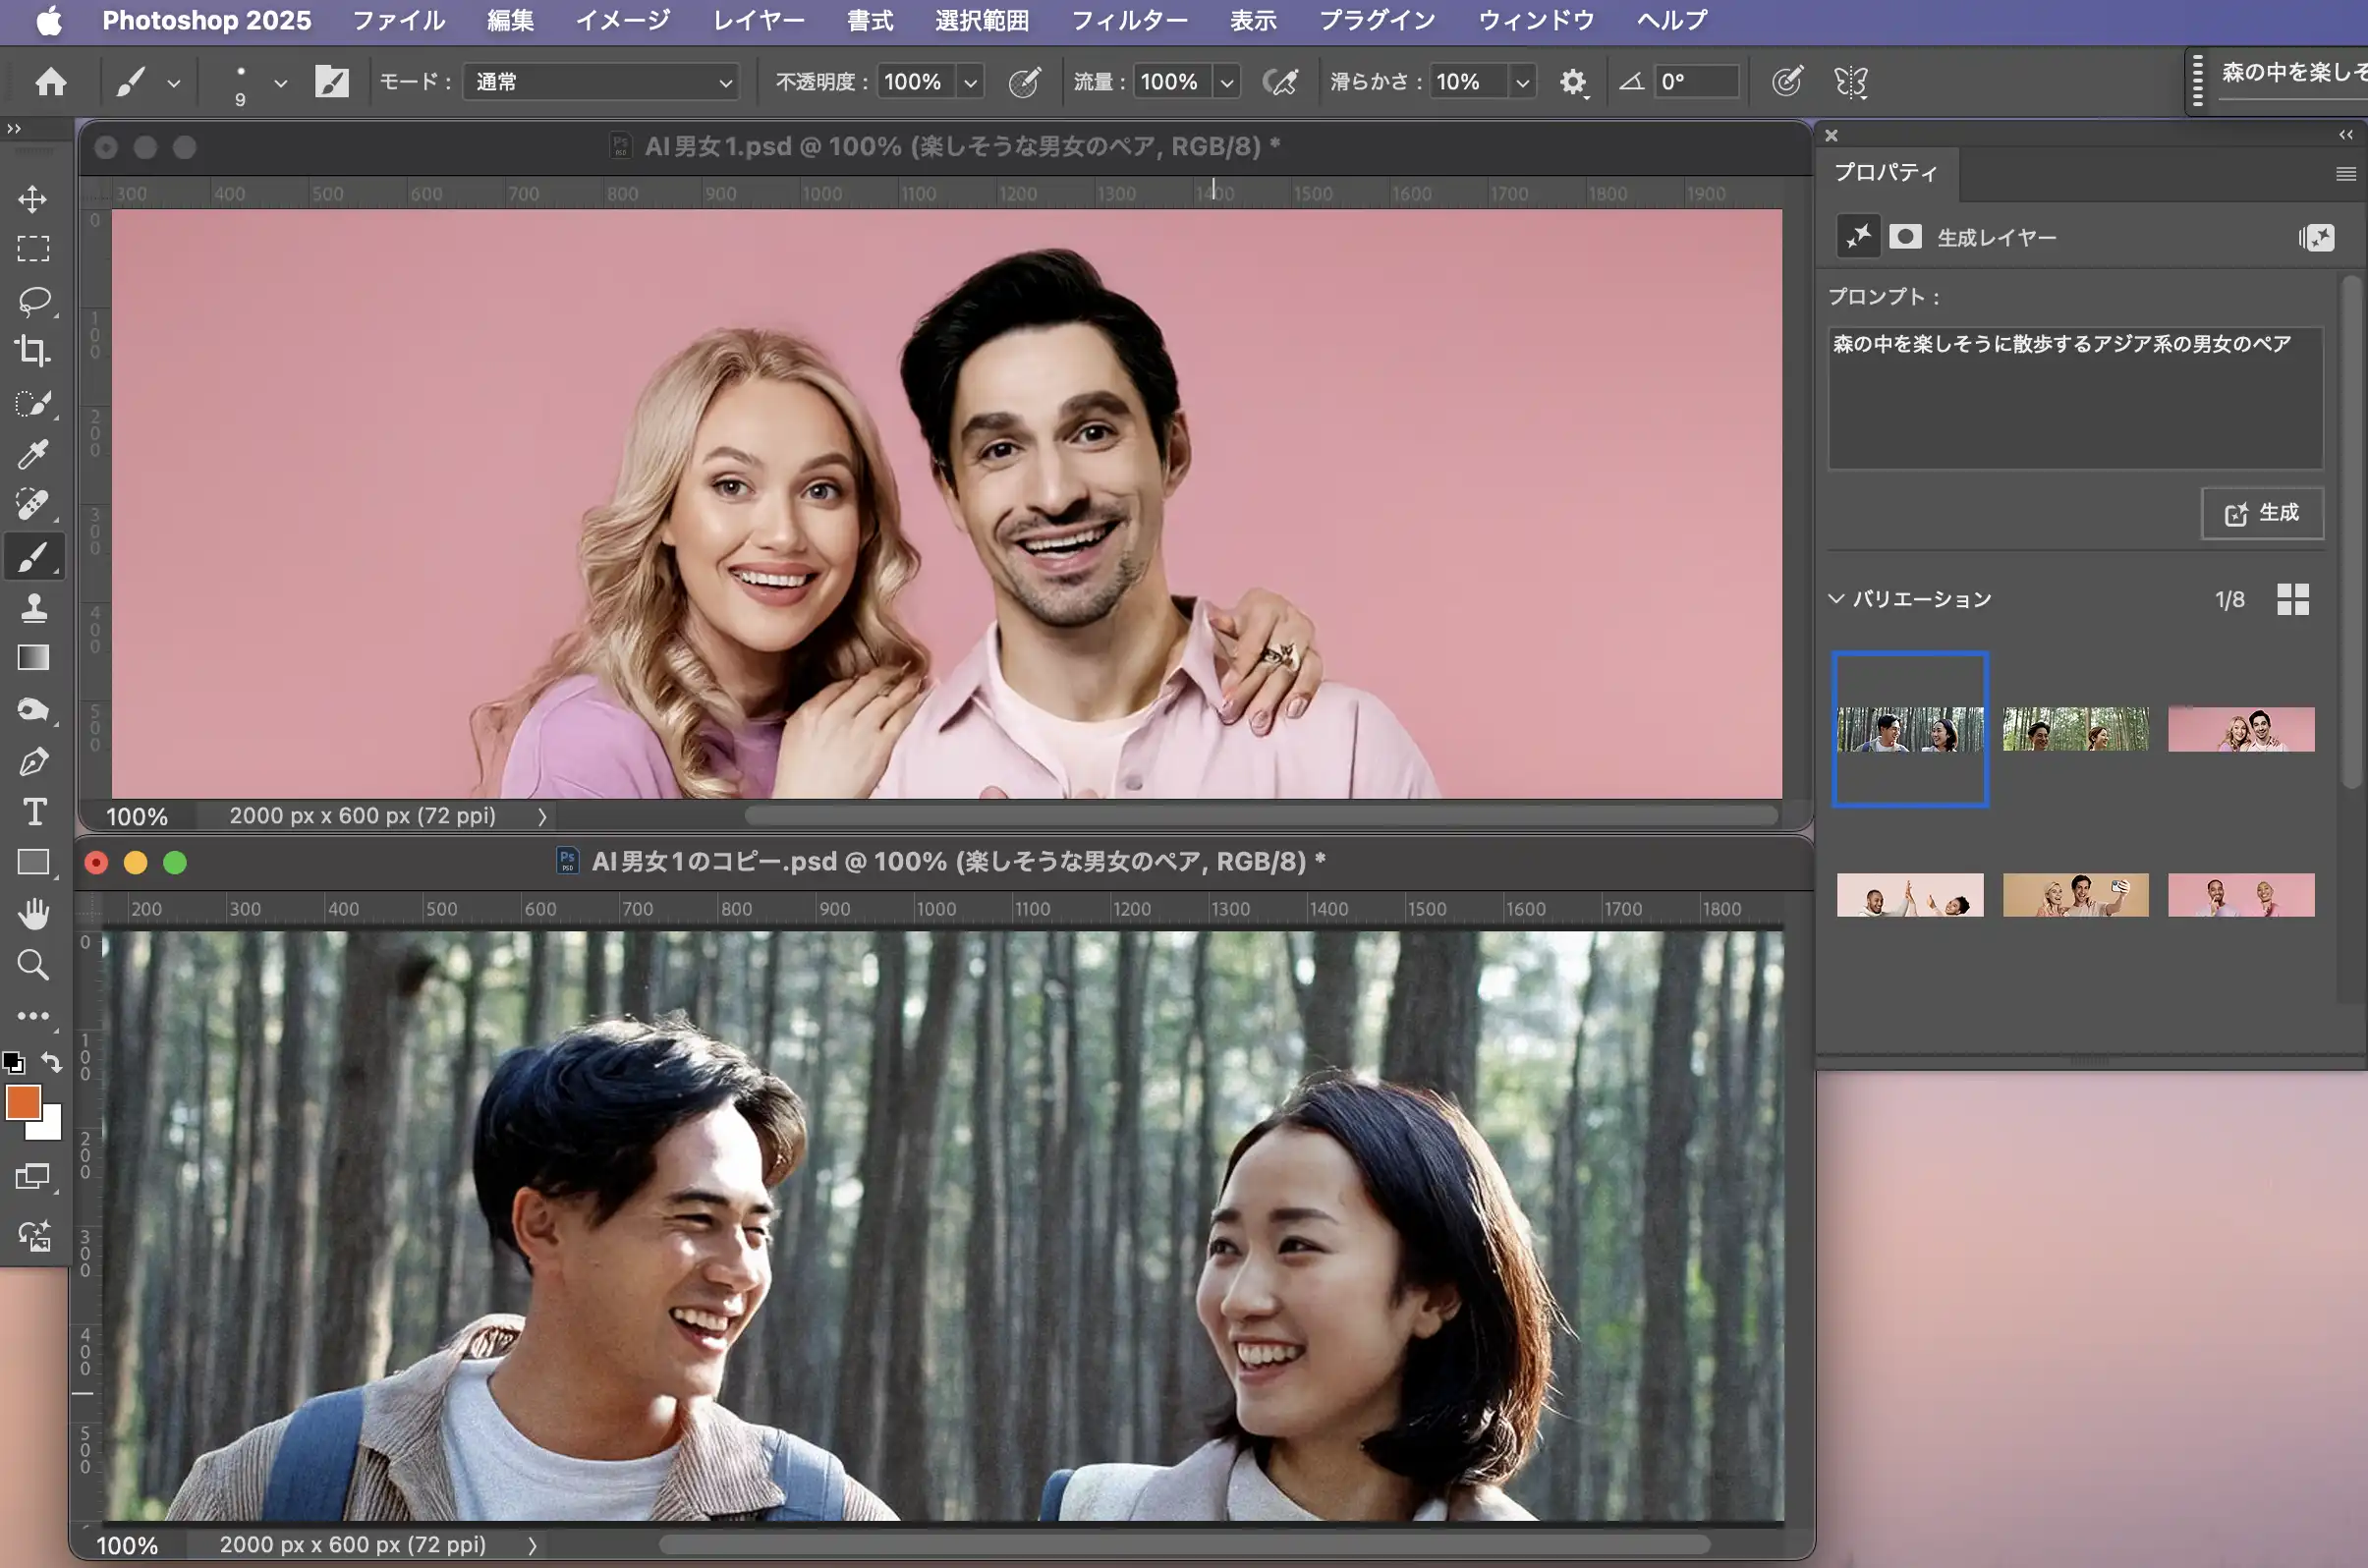Select the Smudge tool
This screenshot has height=1568, width=2368.
tap(33, 709)
